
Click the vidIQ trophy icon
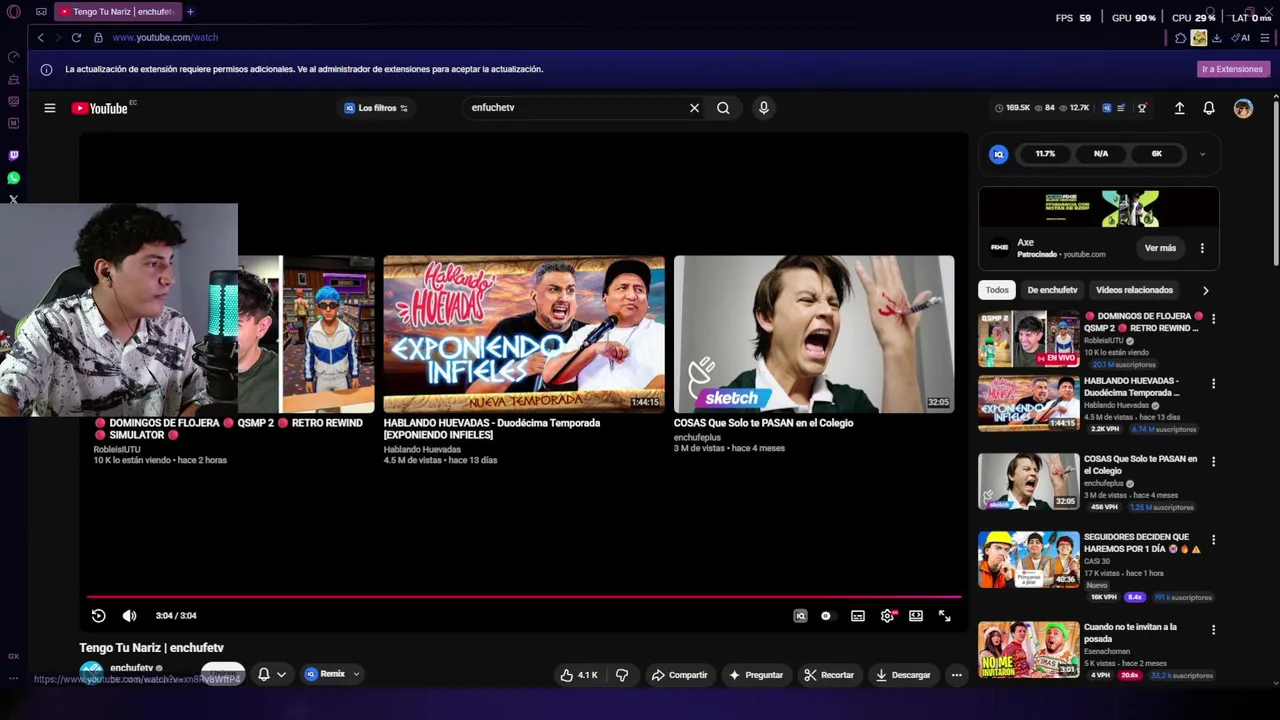[x=1142, y=108]
